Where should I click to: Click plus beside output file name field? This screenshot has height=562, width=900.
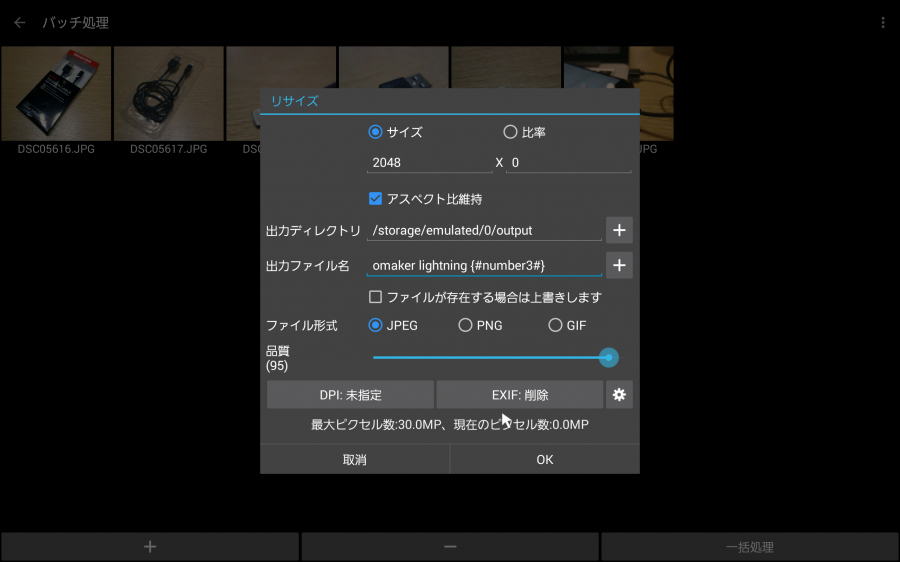(x=619, y=265)
